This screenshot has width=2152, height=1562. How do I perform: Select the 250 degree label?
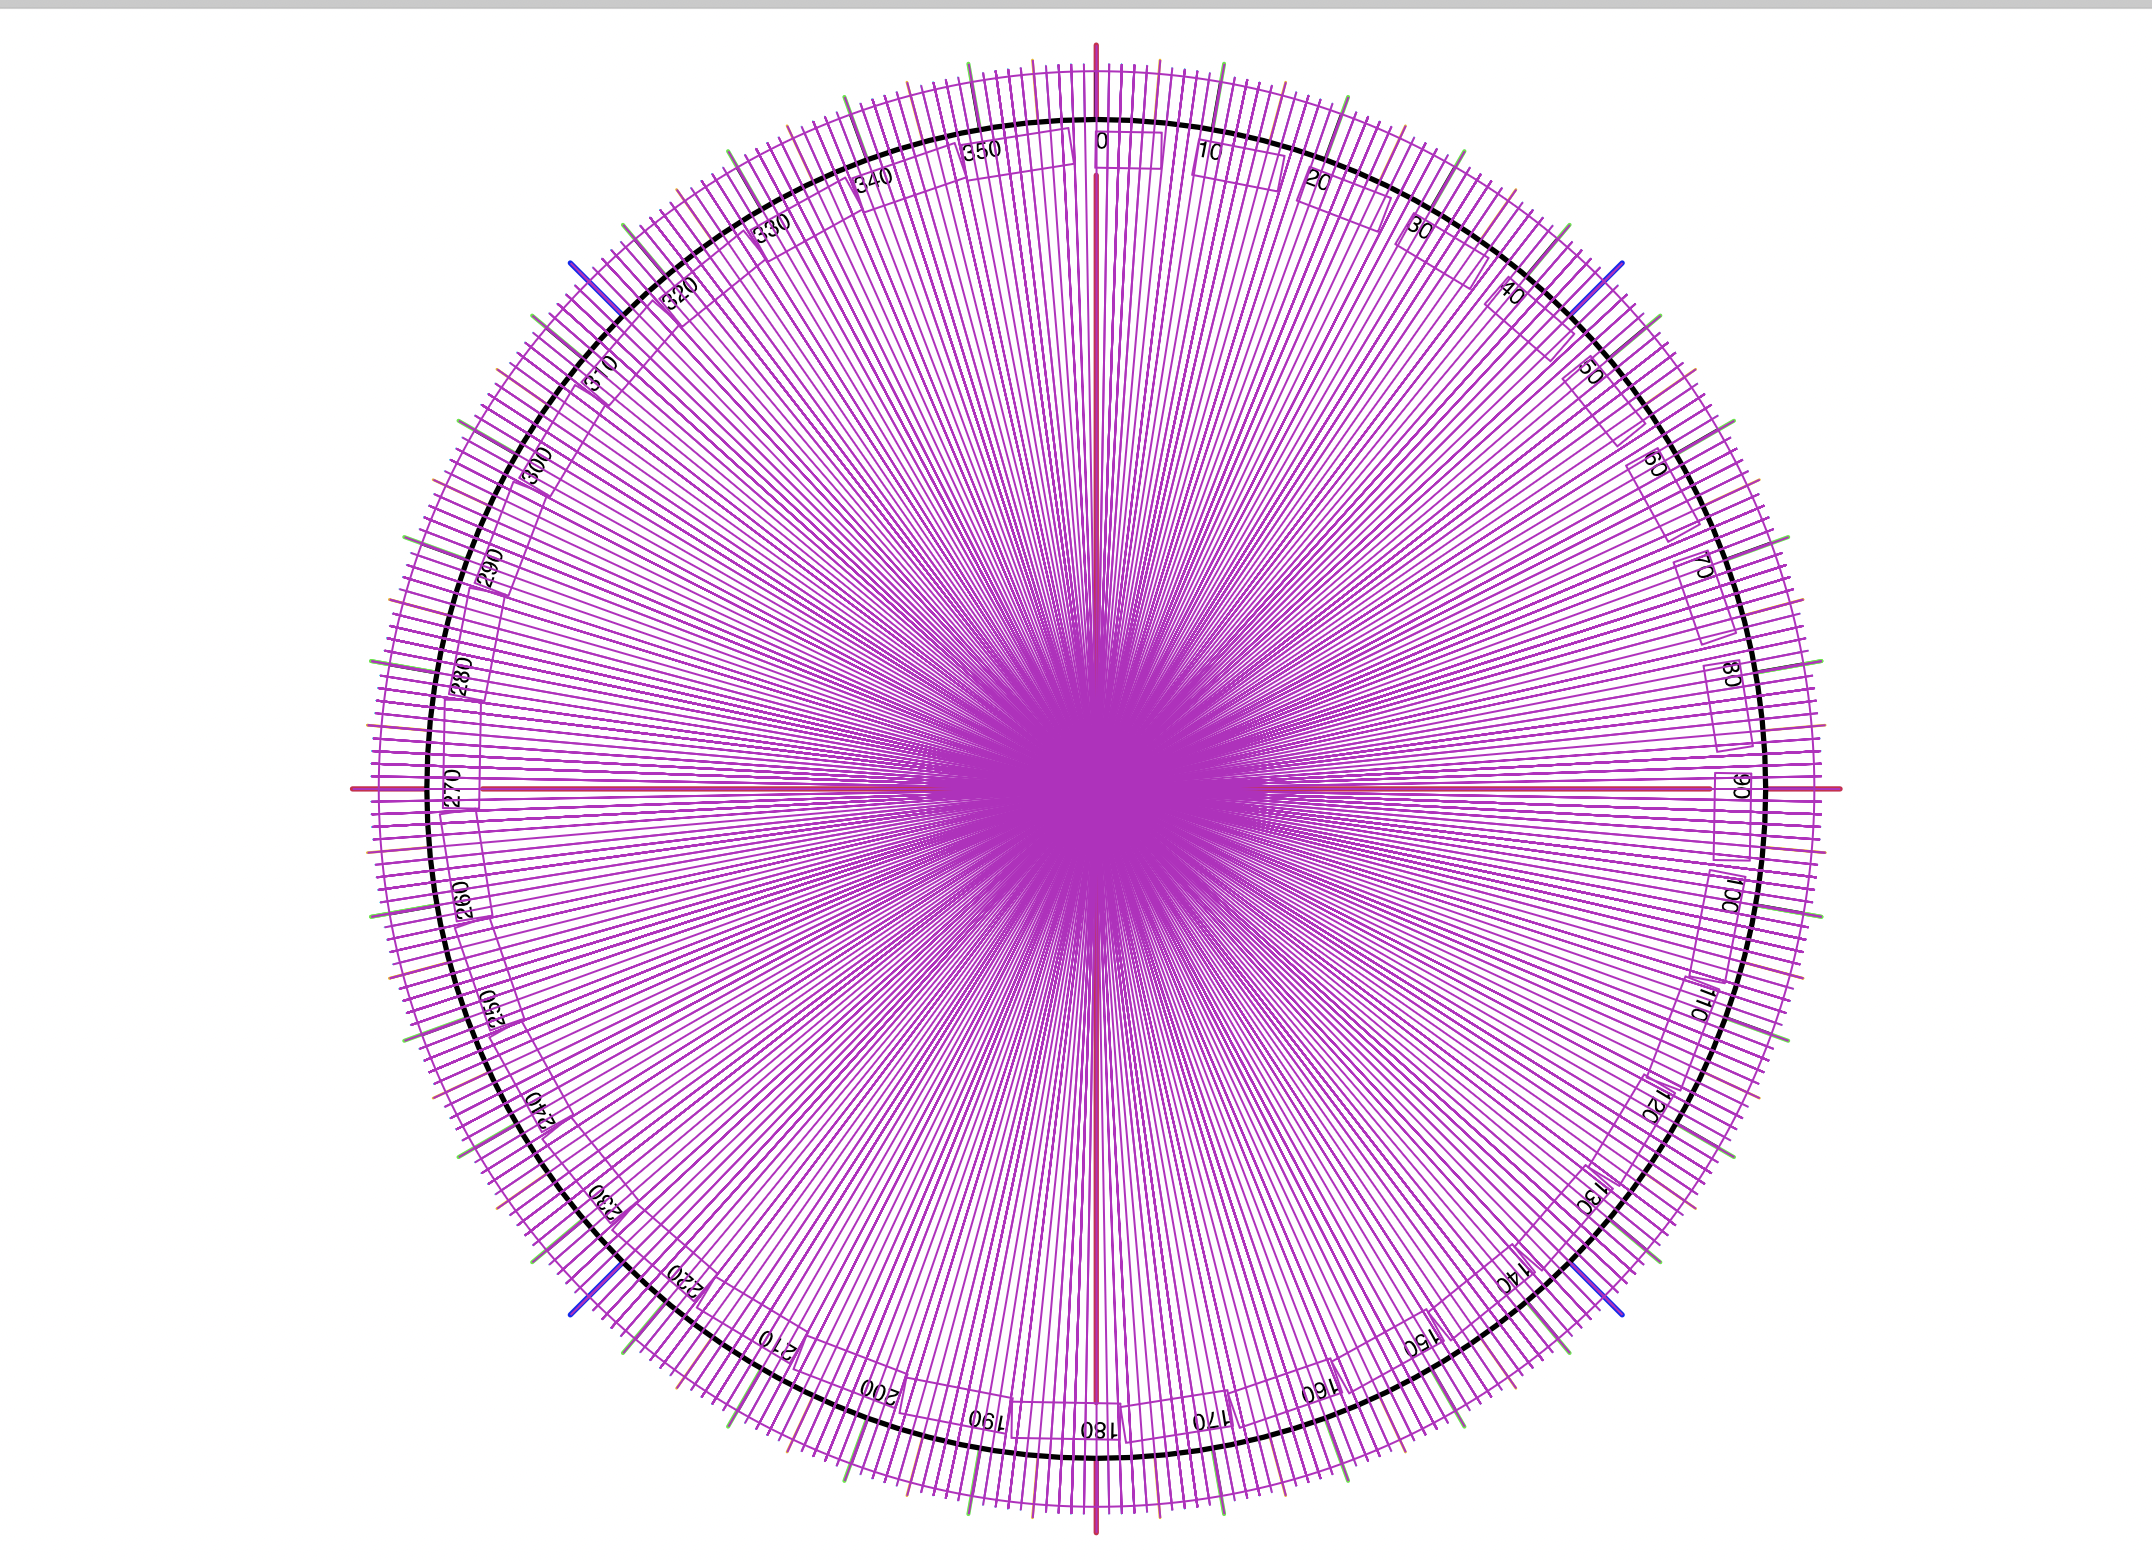coord(490,1008)
